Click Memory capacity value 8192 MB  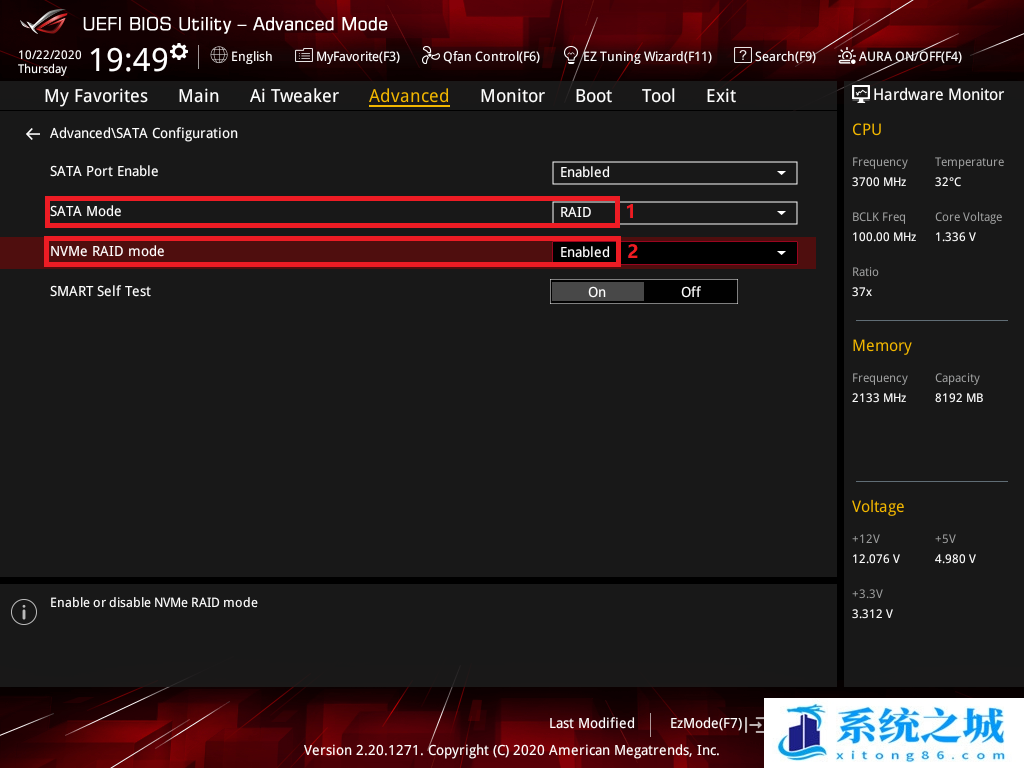click(x=959, y=398)
